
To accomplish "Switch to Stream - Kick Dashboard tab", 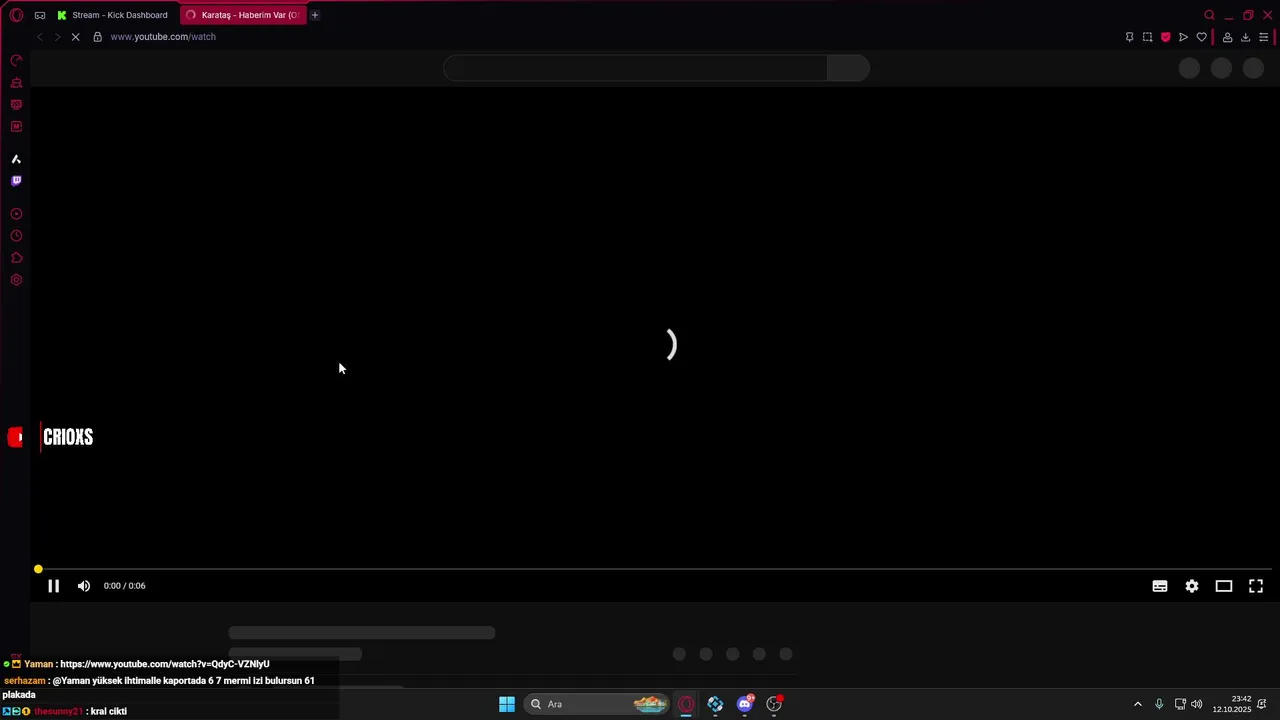I will [113, 15].
